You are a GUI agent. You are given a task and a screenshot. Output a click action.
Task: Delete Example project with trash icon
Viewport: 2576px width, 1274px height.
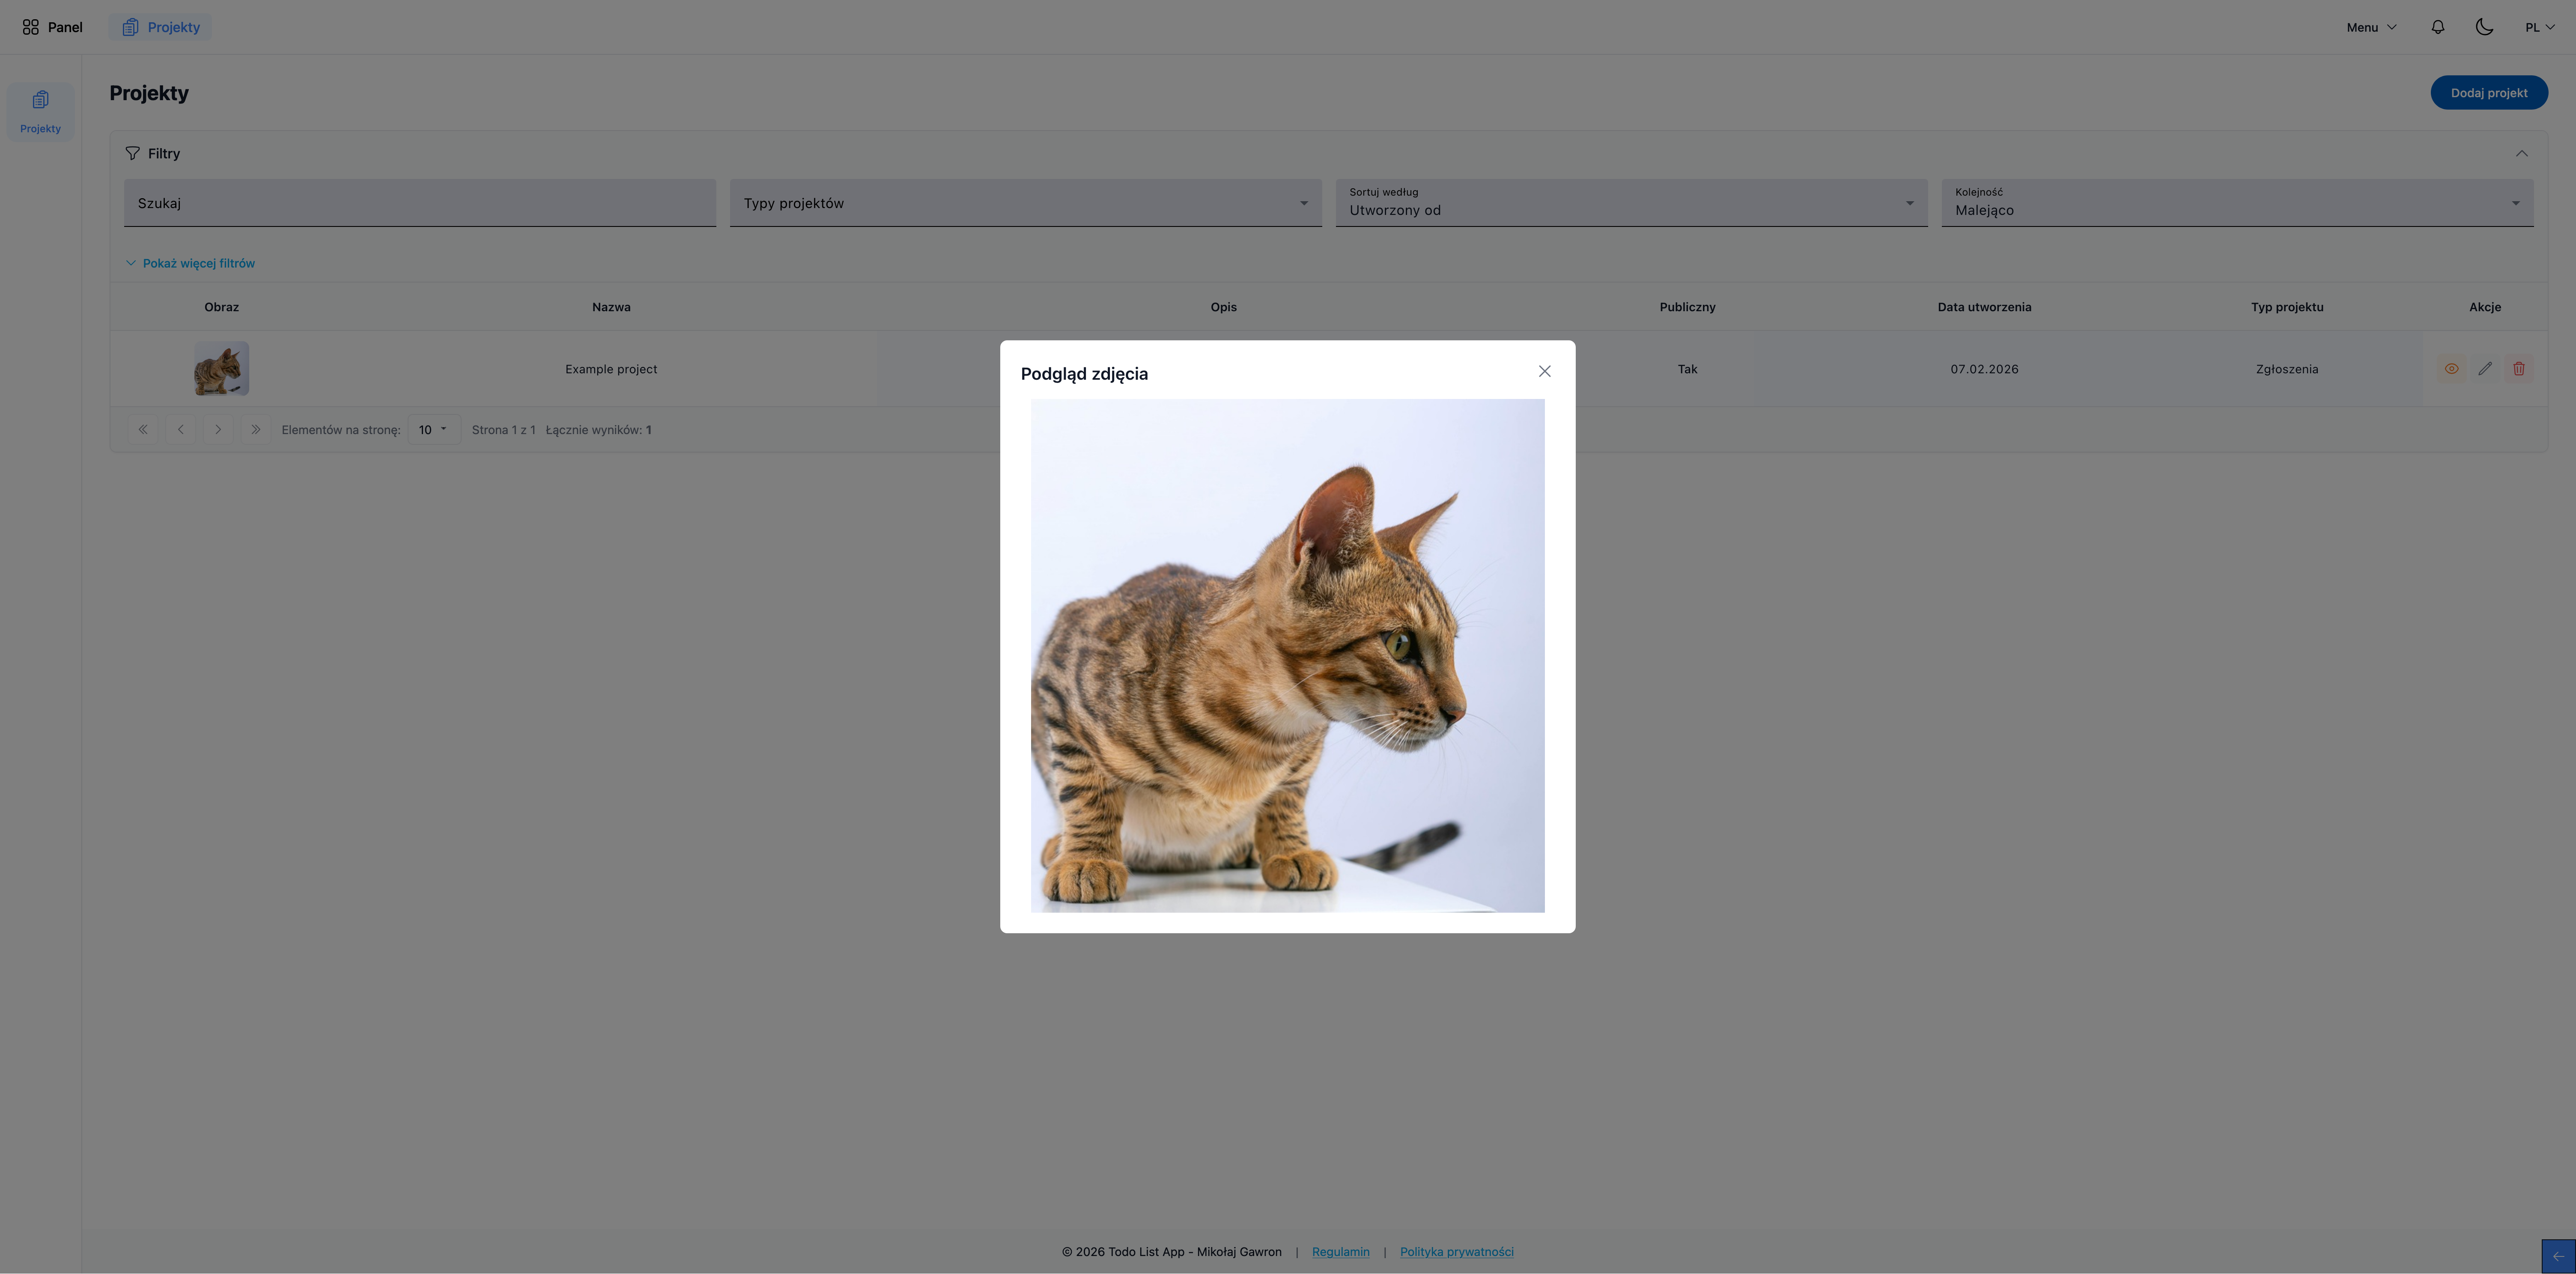(2519, 369)
